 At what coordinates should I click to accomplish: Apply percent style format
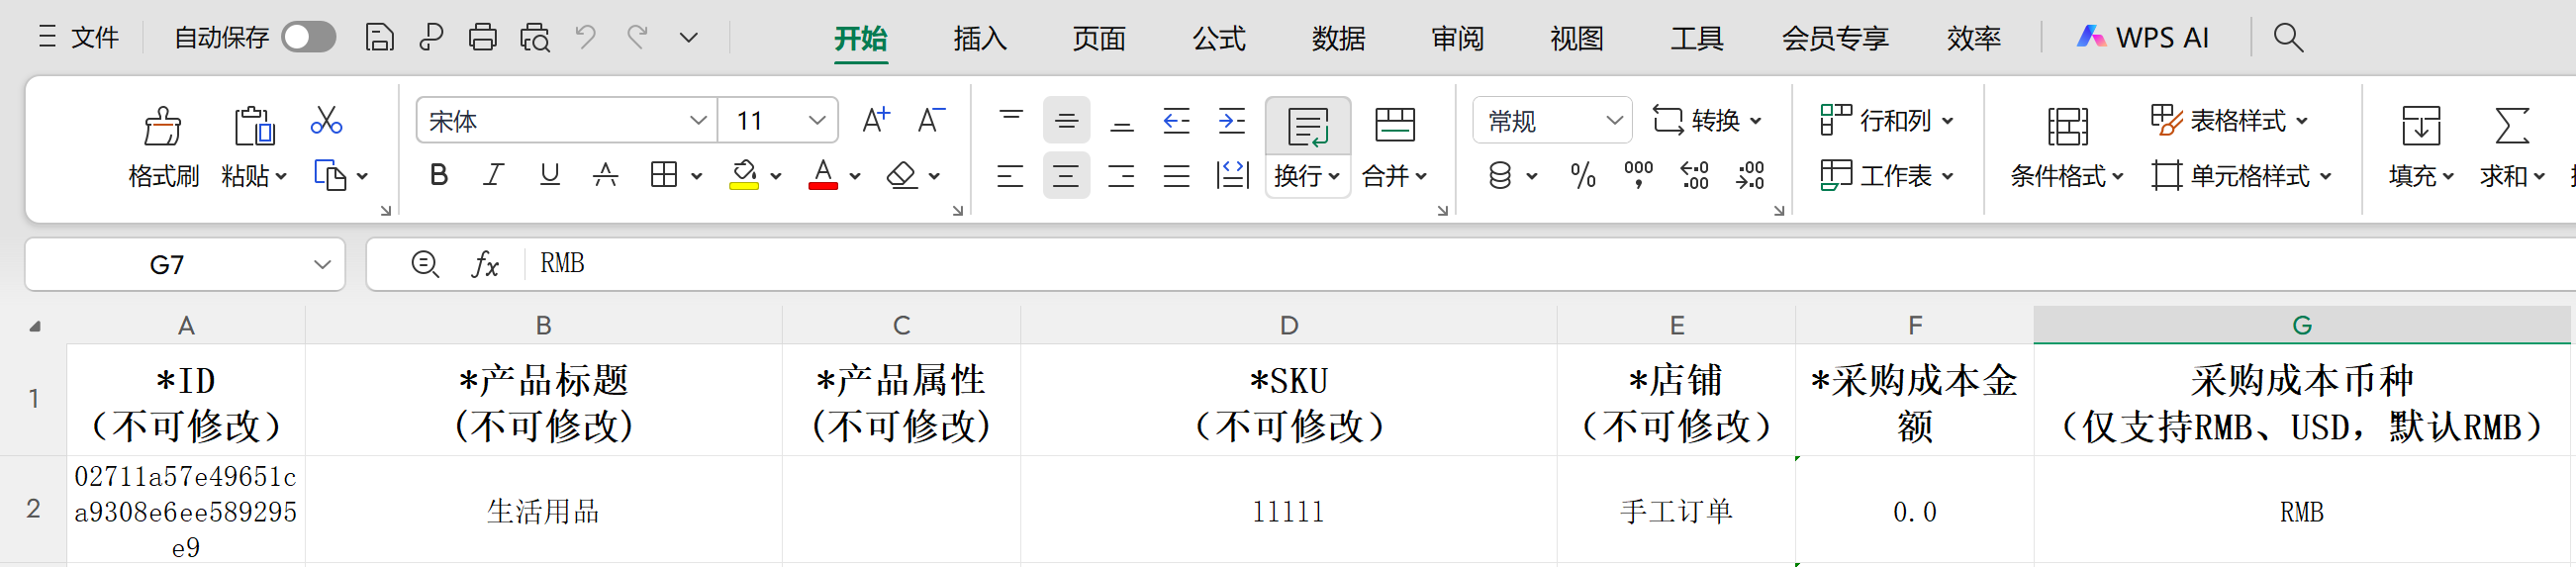pos(1582,175)
